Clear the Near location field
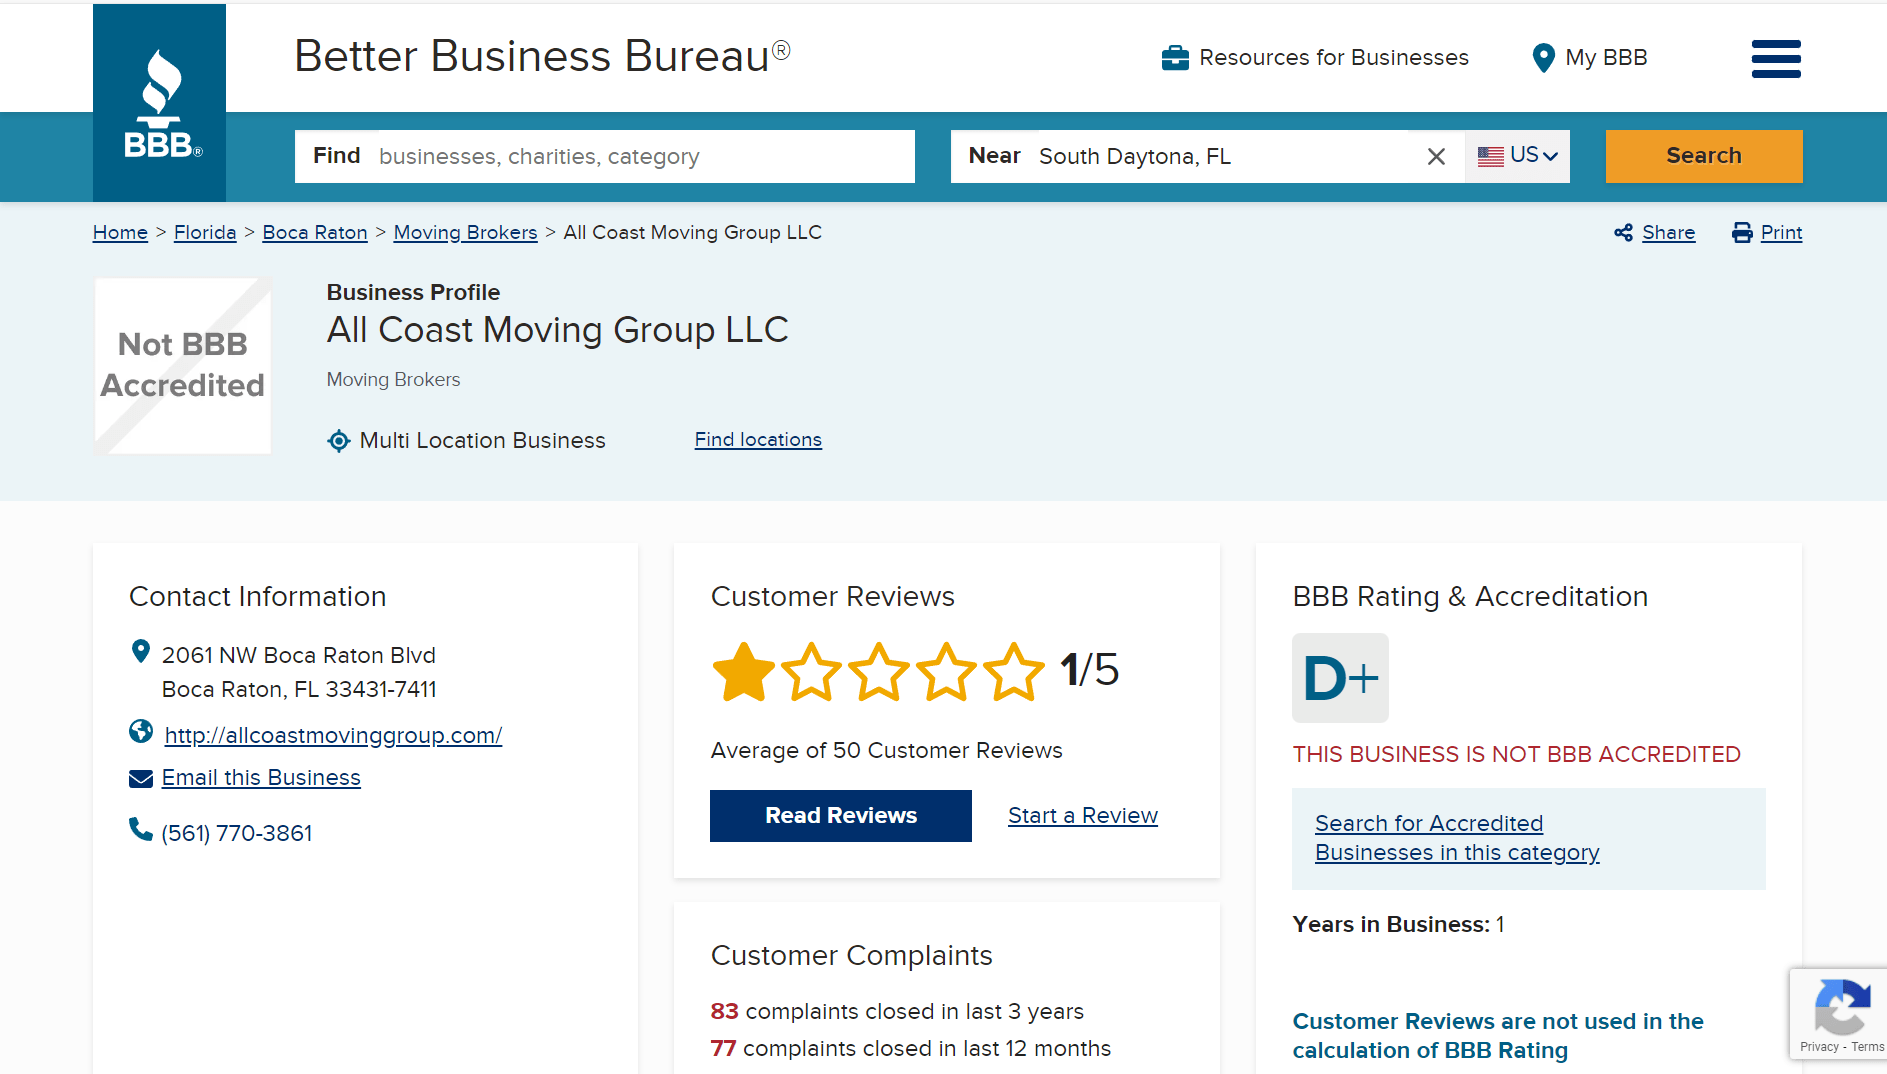 click(x=1436, y=156)
